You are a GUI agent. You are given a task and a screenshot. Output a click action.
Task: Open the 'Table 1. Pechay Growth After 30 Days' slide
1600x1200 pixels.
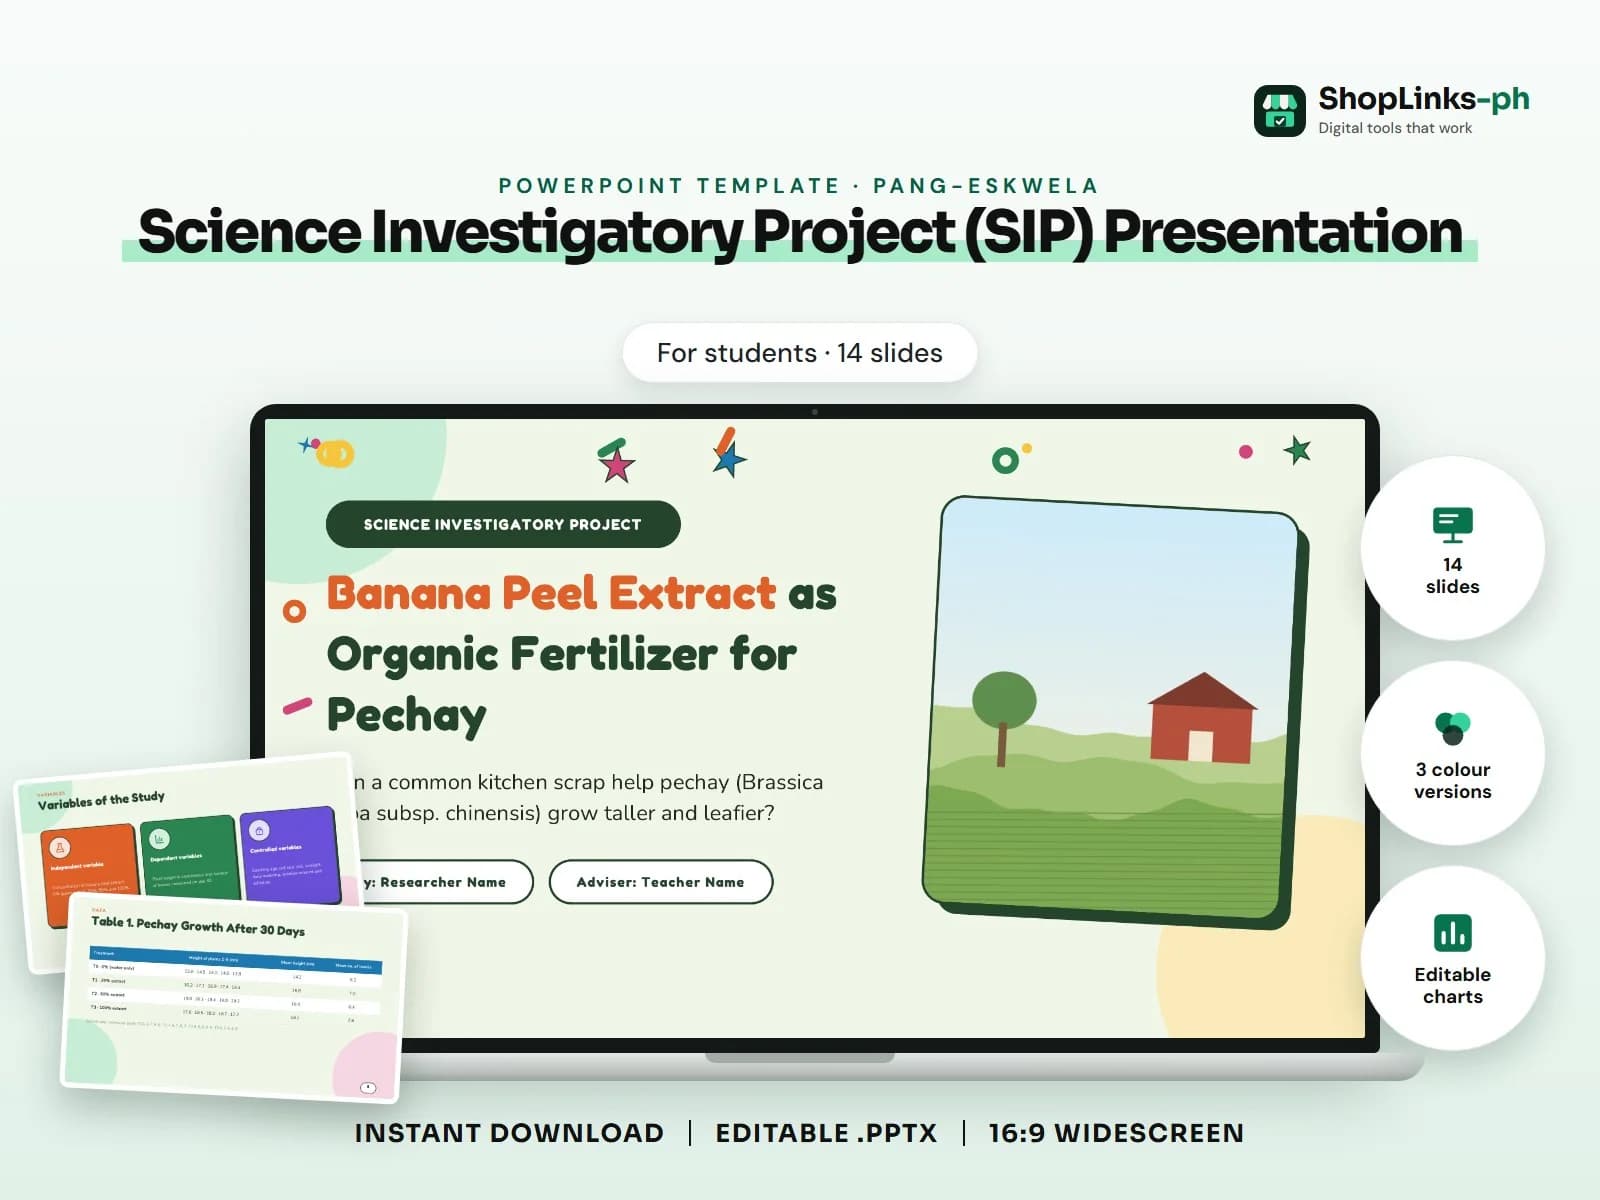click(x=235, y=1000)
